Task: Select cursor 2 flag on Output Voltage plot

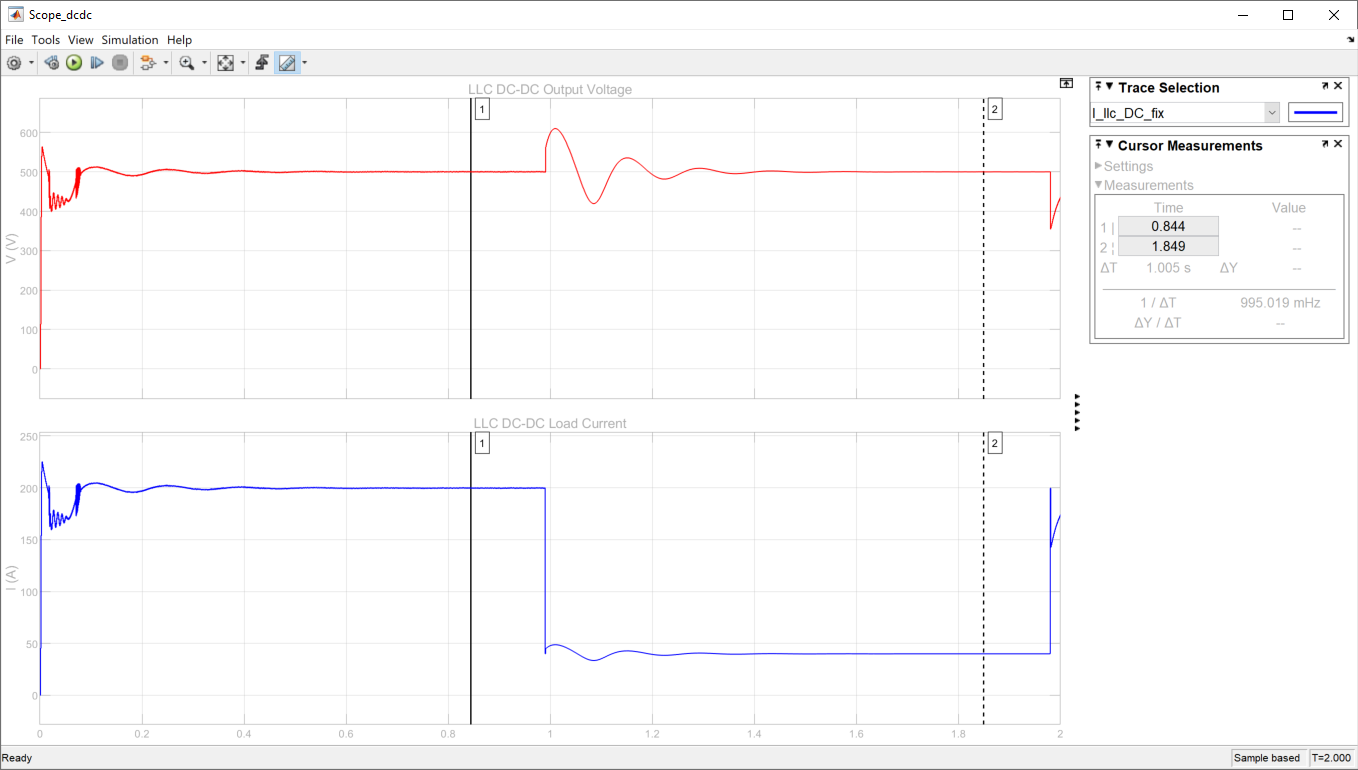Action: [x=994, y=109]
